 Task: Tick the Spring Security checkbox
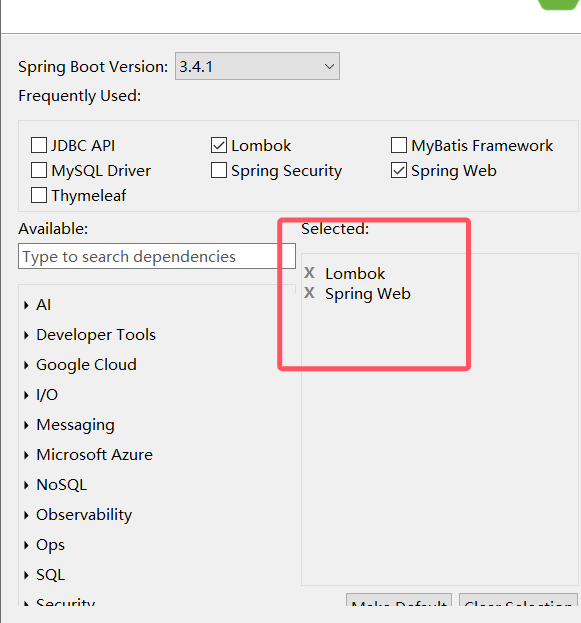click(219, 170)
